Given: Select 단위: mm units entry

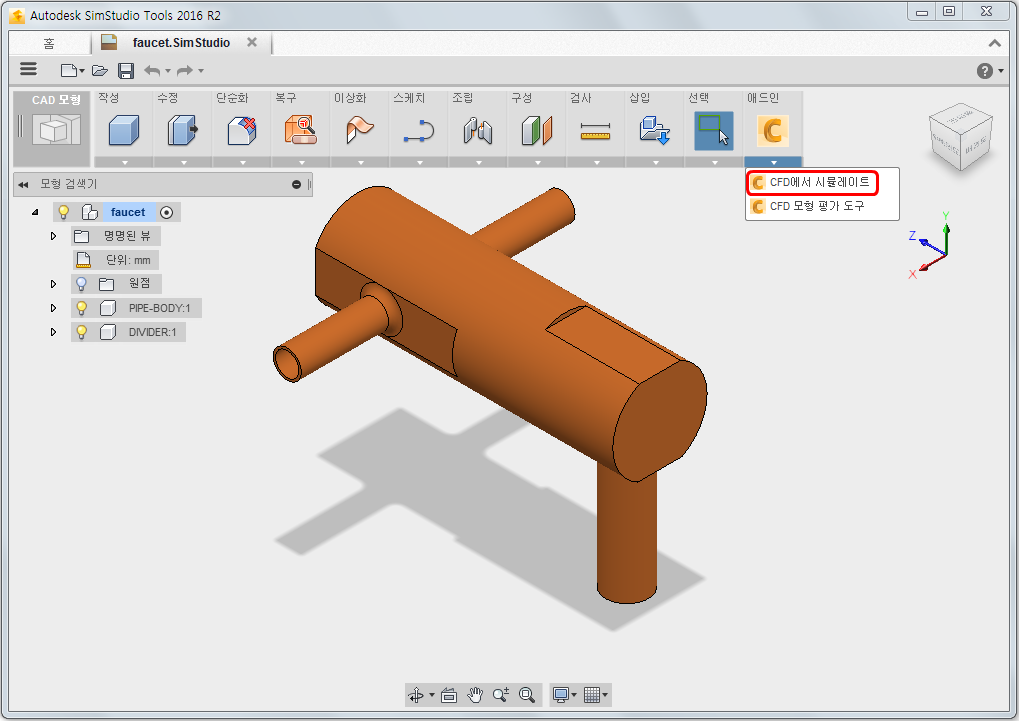Looking at the screenshot, I should [x=118, y=260].
